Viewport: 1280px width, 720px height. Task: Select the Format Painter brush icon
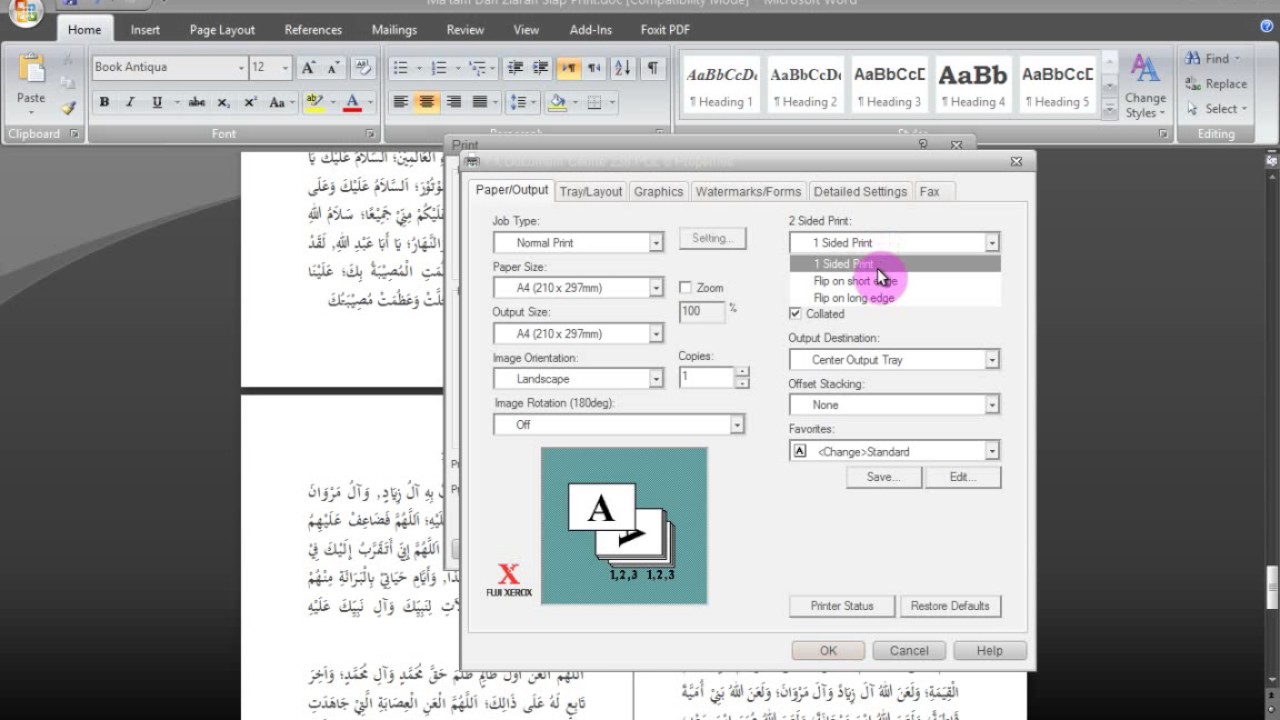tap(68, 108)
